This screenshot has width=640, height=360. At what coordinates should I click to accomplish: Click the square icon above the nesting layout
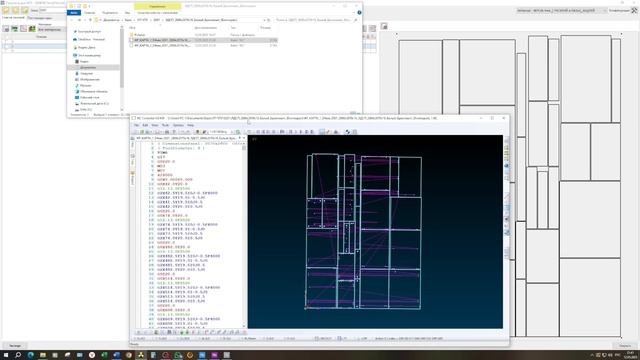(x=384, y=26)
